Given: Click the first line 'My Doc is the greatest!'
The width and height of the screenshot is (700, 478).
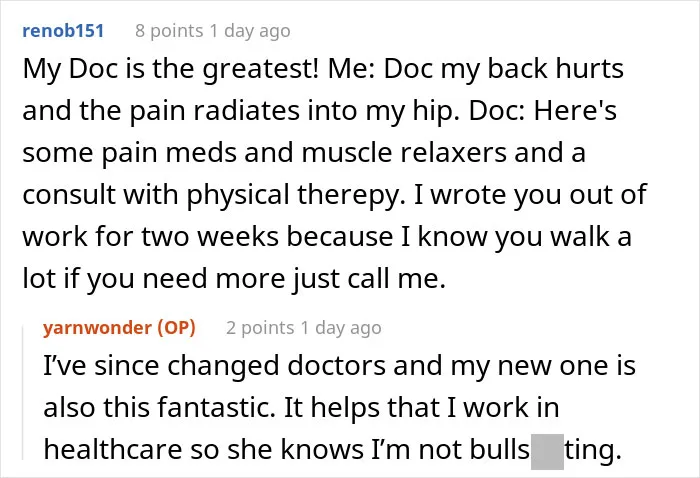Looking at the screenshot, I should tap(171, 70).
